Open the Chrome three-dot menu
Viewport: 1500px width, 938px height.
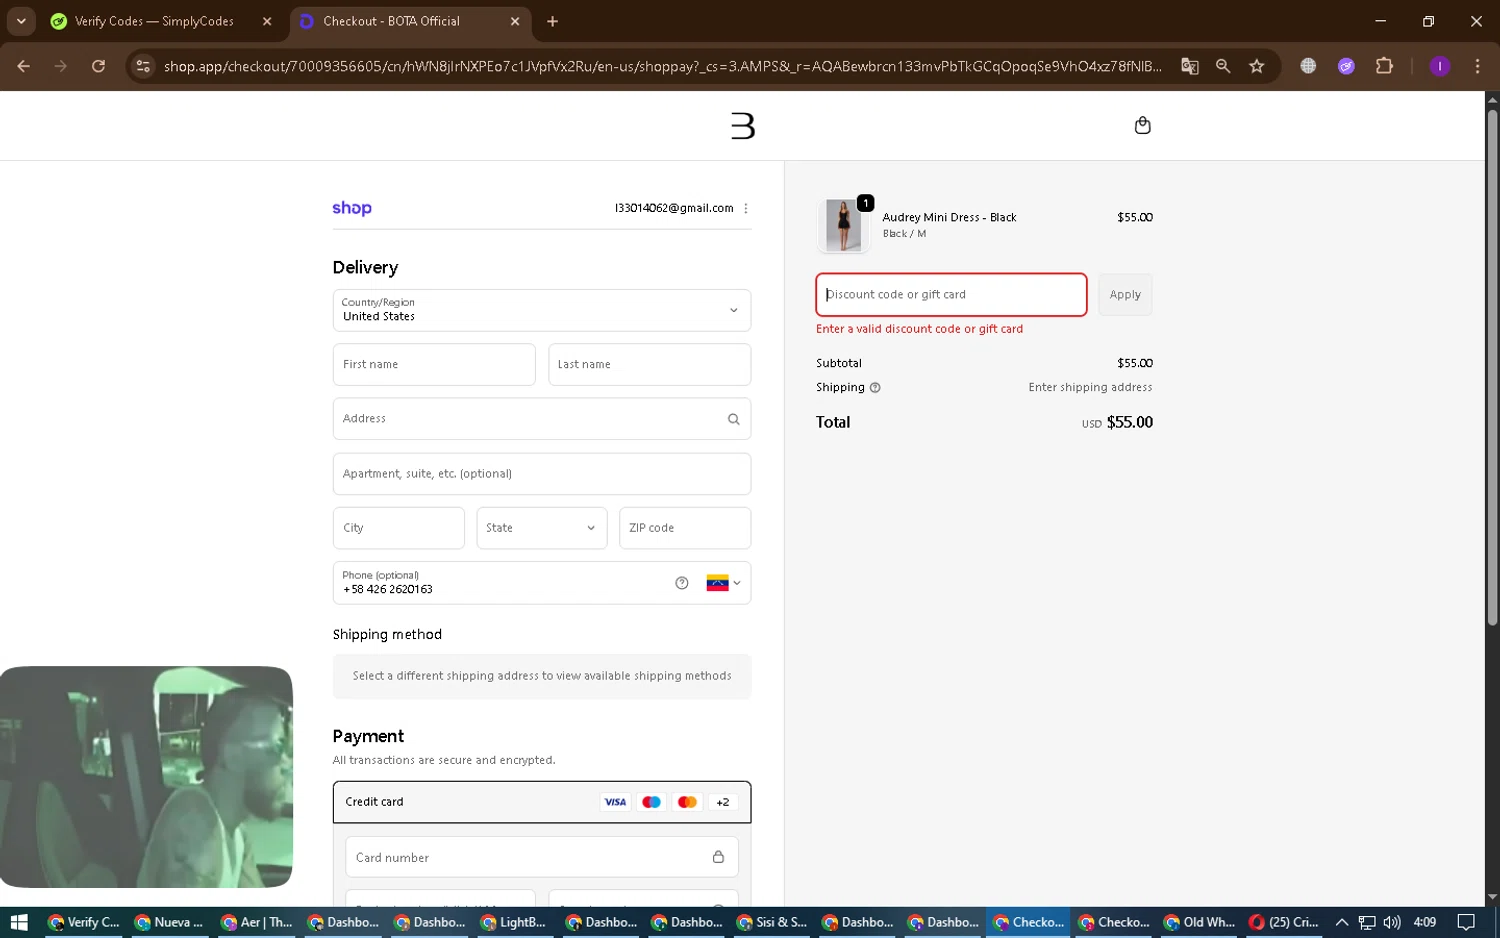1477,66
